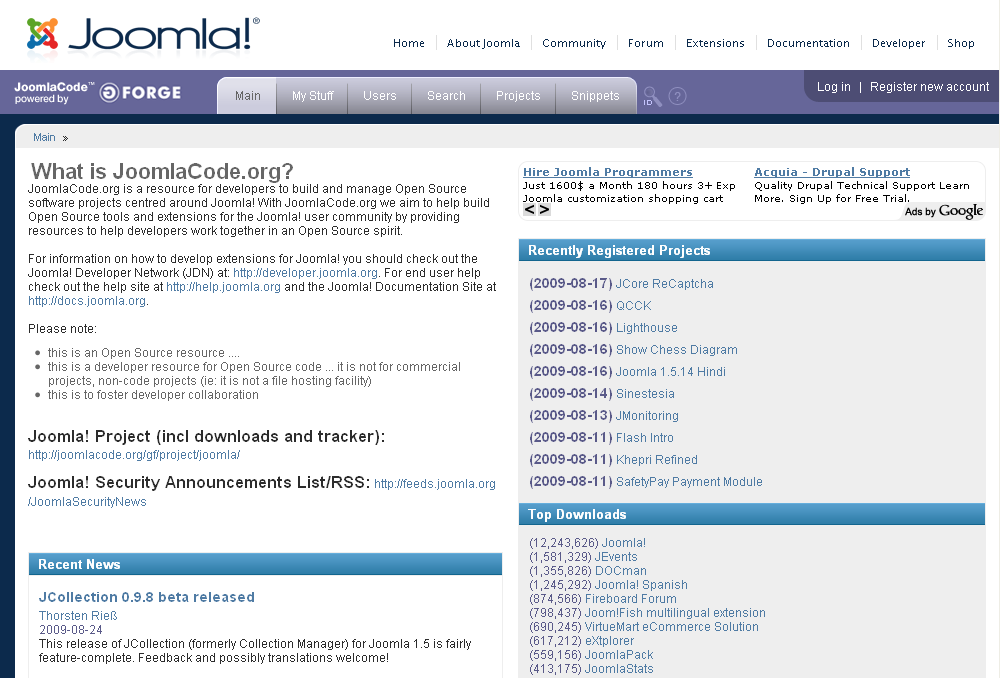This screenshot has width=1000, height=678.
Task: Open developer.joomla.org link
Action: tap(305, 273)
